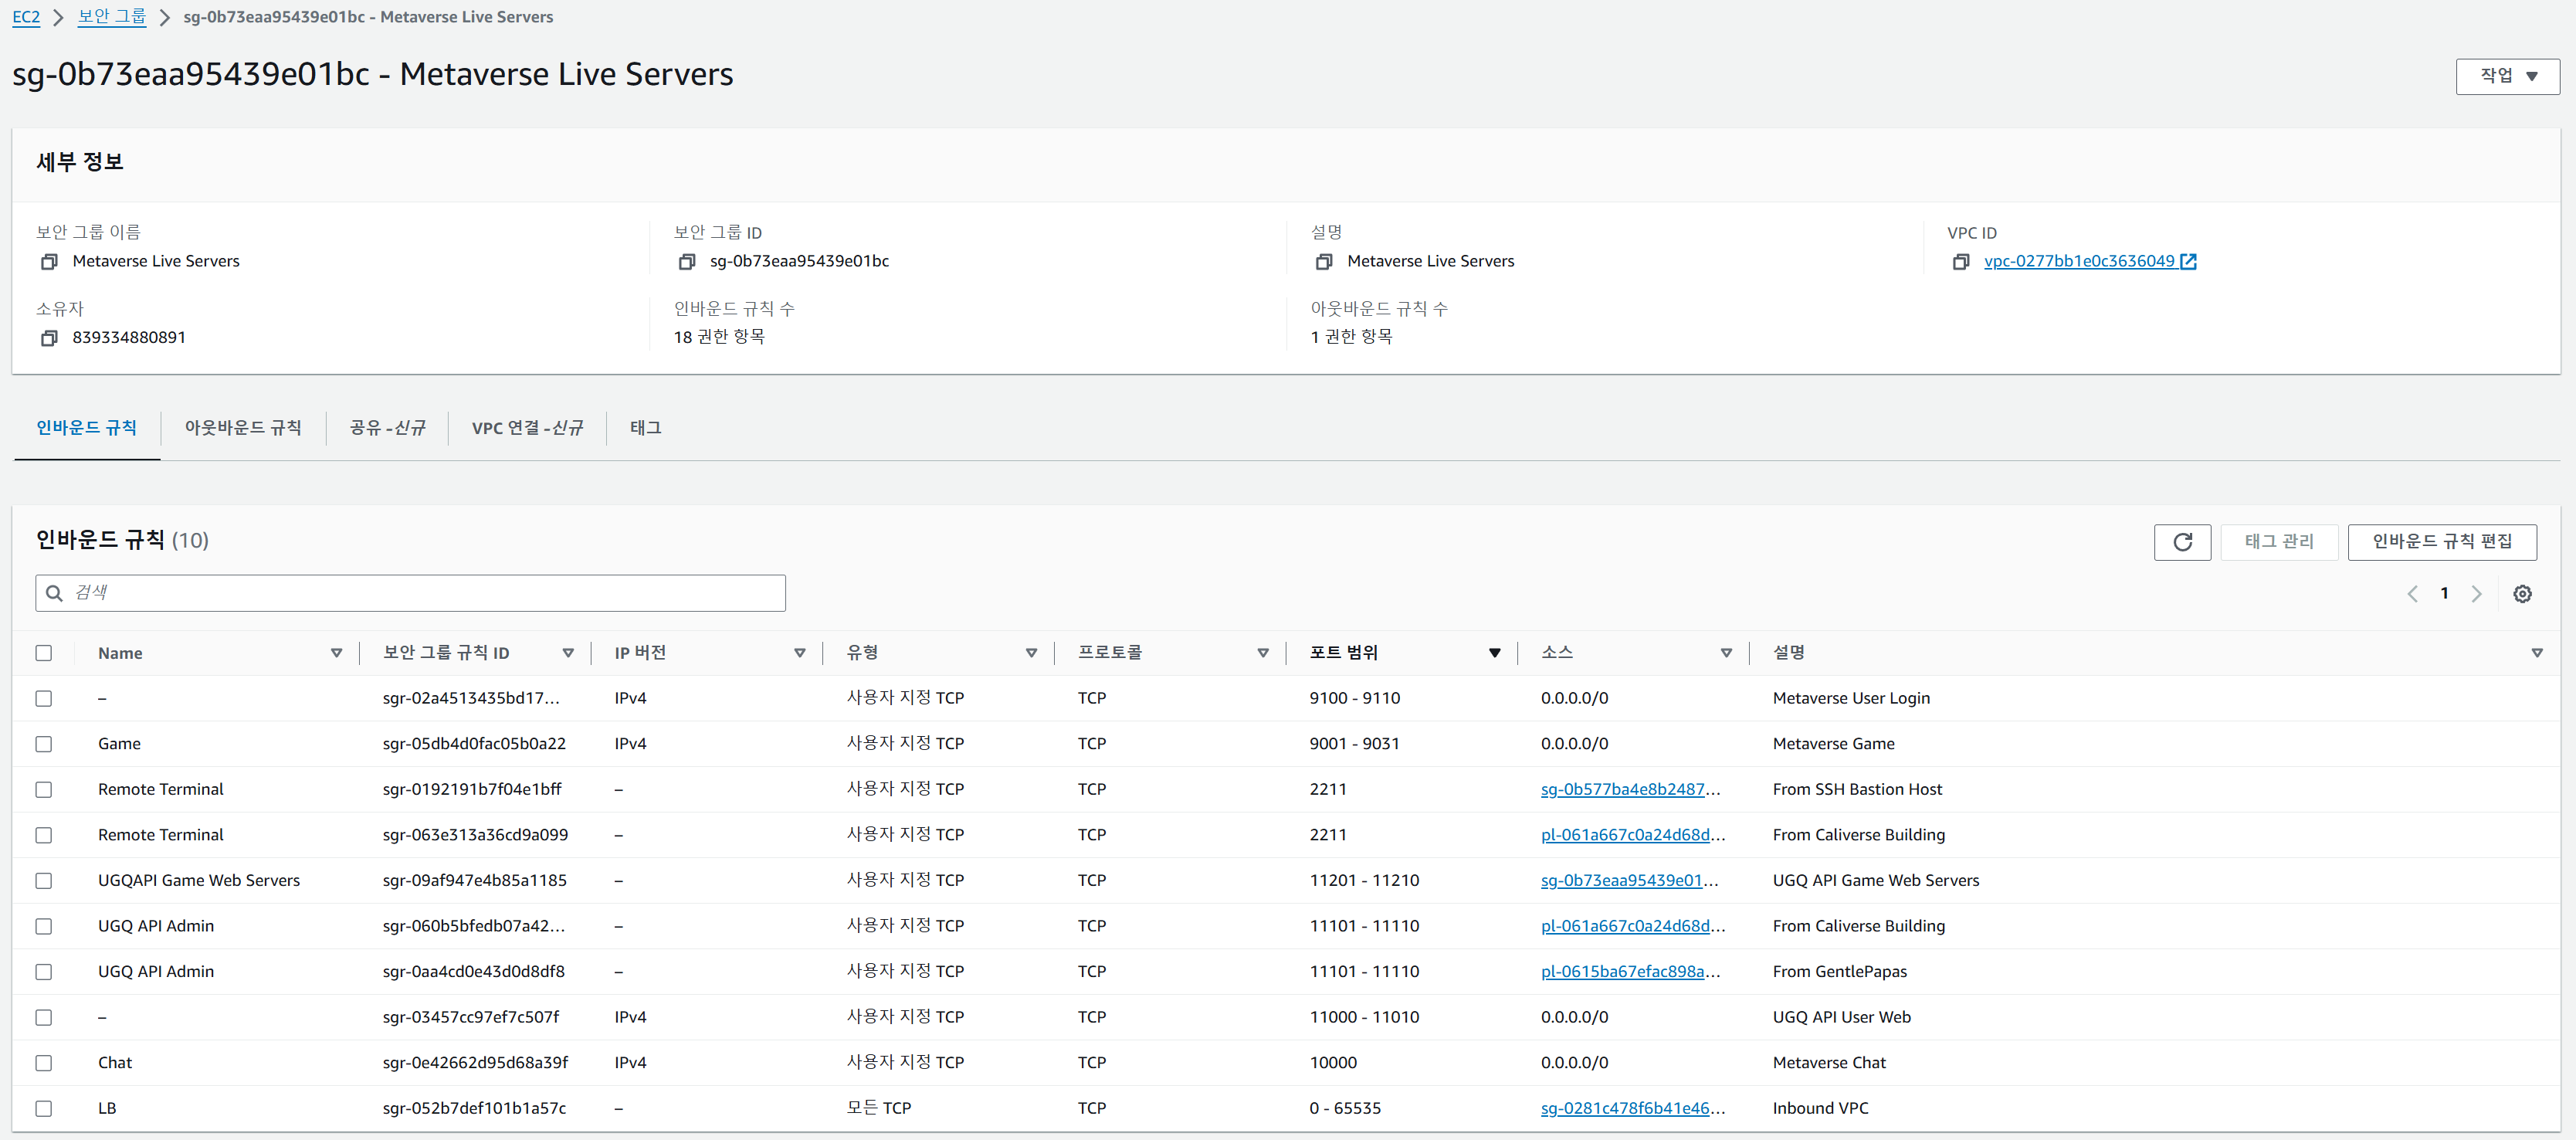Viewport: 2576px width, 1140px height.
Task: Tick the checkbox for the LB rule
Action: pos(44,1108)
